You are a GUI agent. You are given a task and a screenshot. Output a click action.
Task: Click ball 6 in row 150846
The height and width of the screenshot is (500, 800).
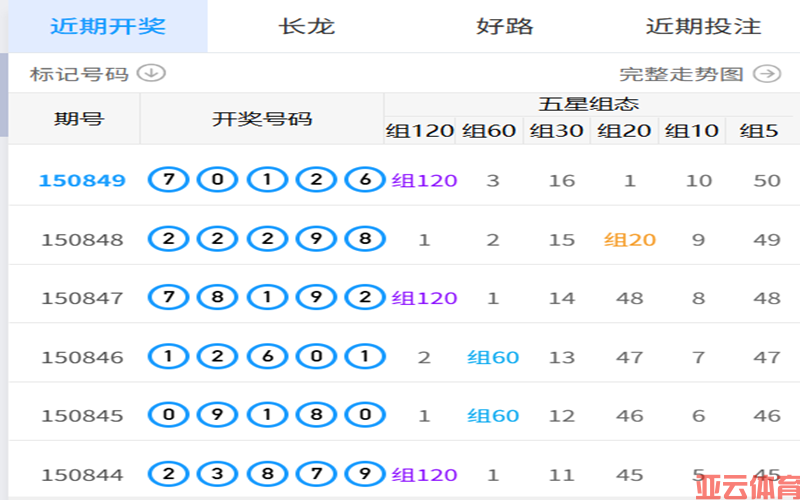(267, 357)
